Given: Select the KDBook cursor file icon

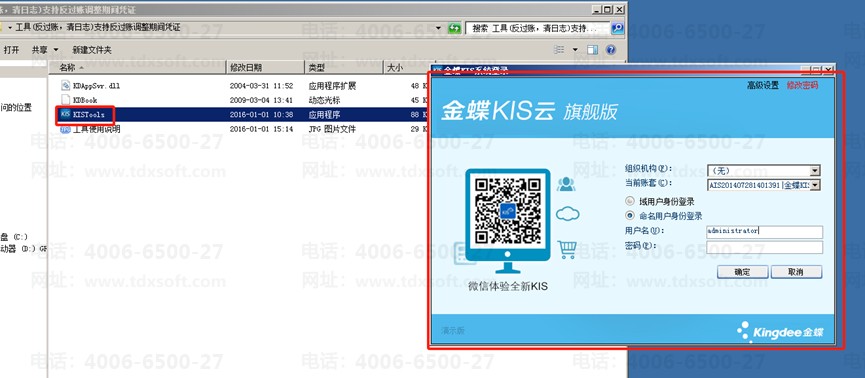Looking at the screenshot, I should (66, 100).
